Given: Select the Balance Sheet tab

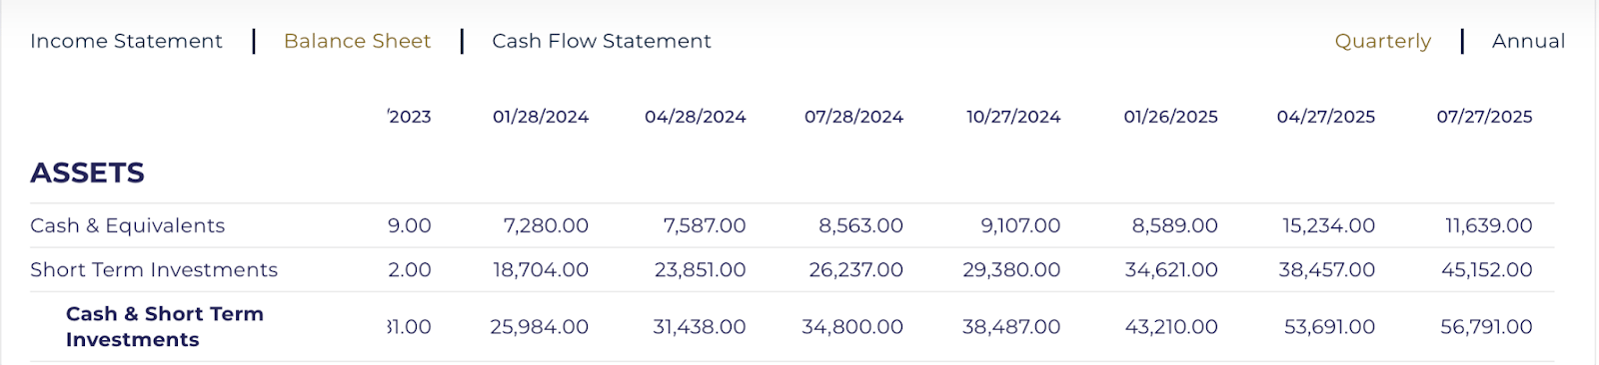Looking at the screenshot, I should tap(357, 41).
